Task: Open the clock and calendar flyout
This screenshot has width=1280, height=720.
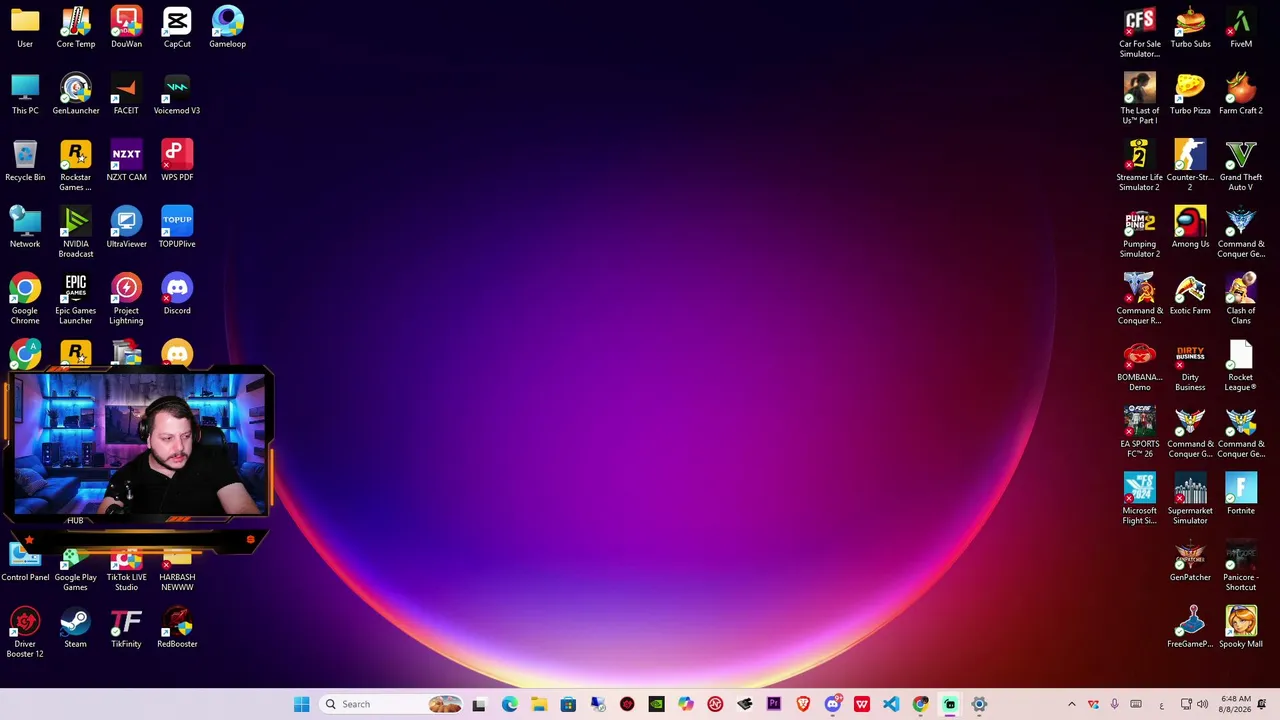Action: pos(1236,704)
